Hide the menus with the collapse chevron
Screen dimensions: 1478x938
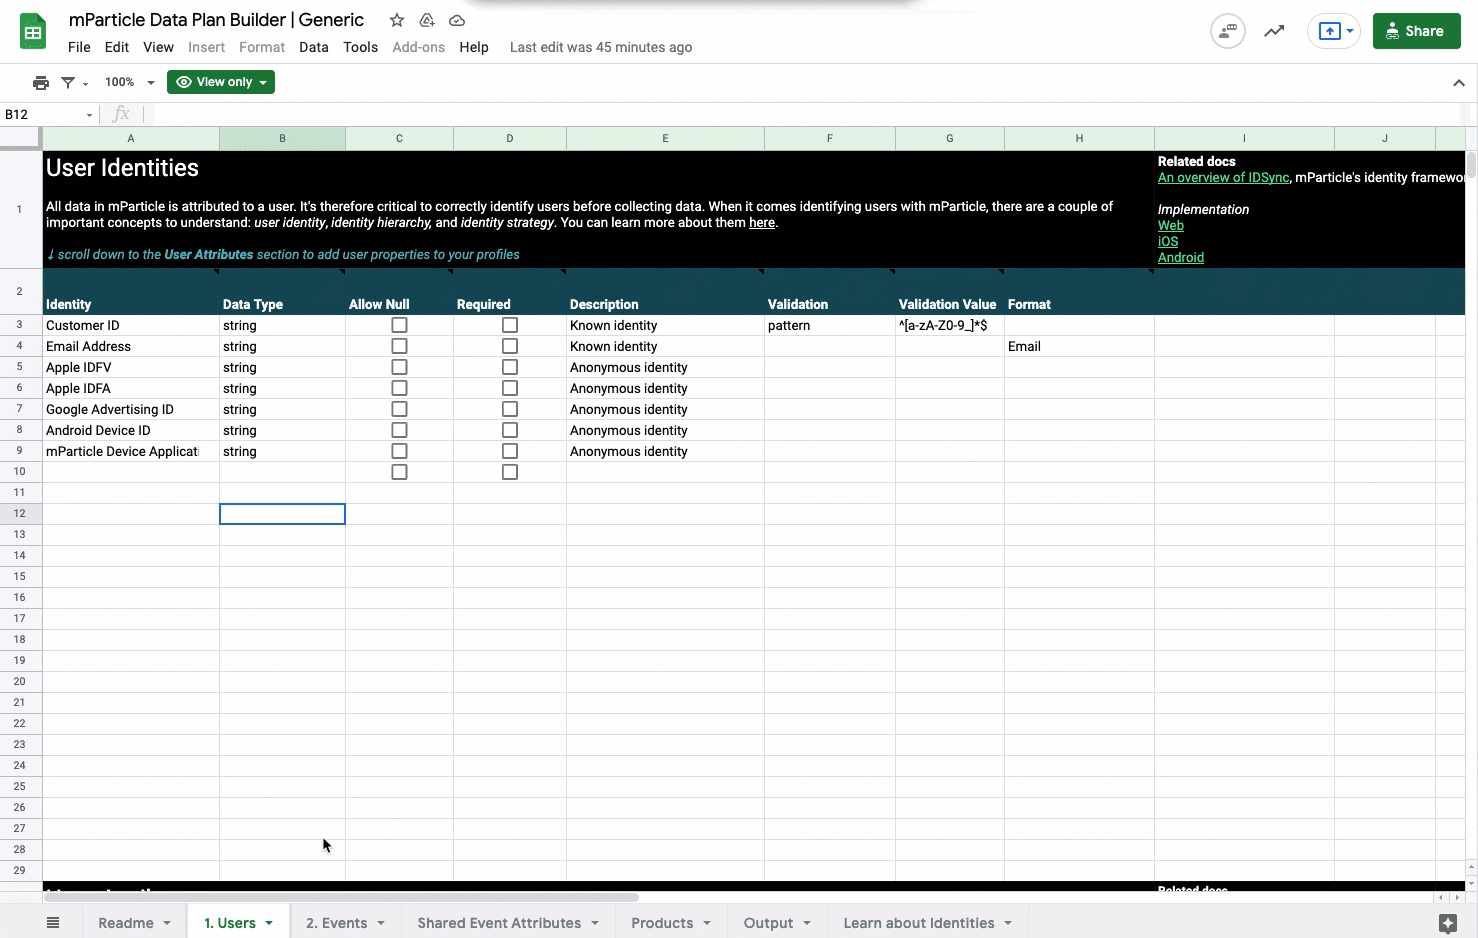1459,83
